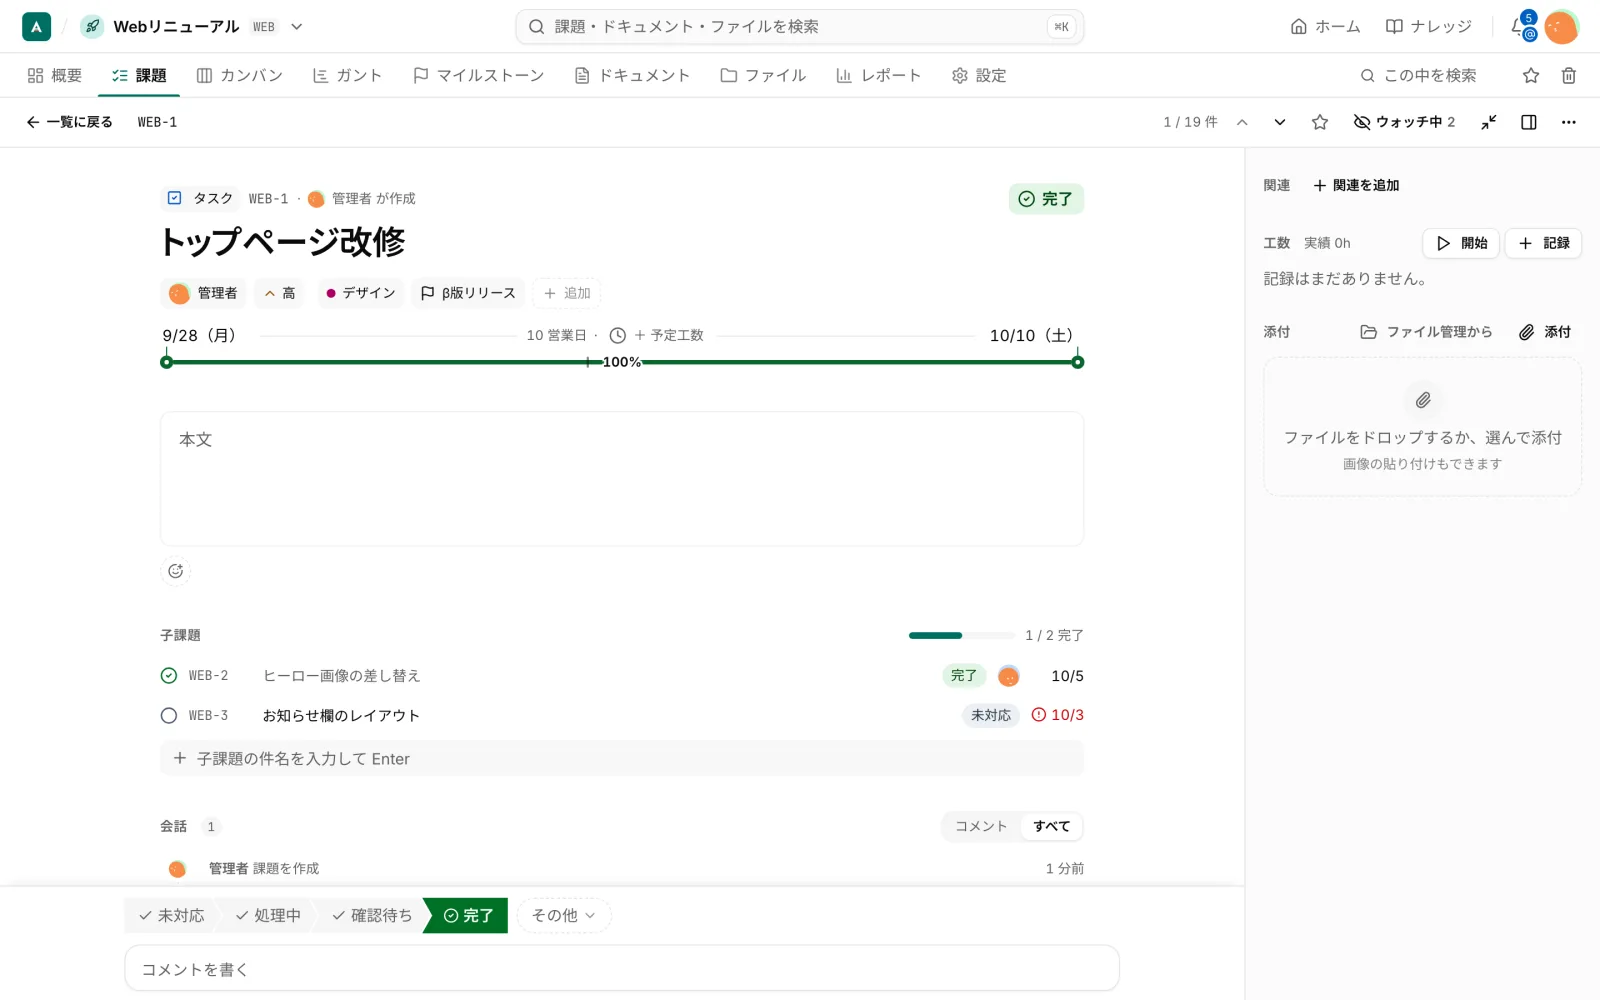The image size is (1600, 1000).
Task: Click 関連を追加 button
Action: click(x=1356, y=185)
